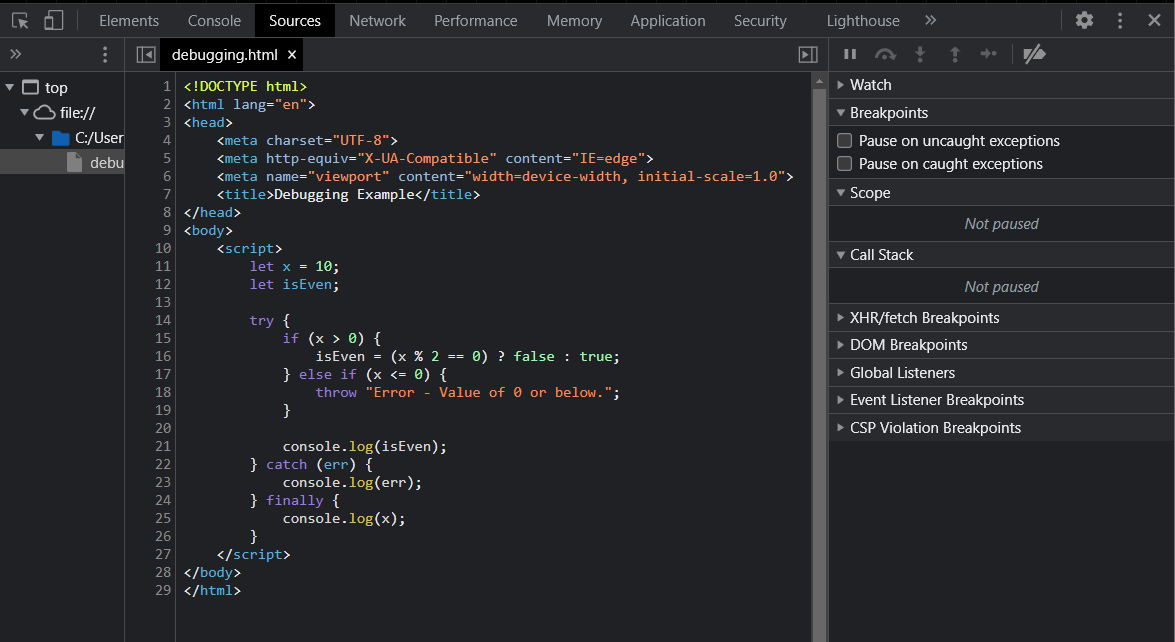1175x642 pixels.
Task: Click the Step arrow icon
Action: tap(989, 54)
